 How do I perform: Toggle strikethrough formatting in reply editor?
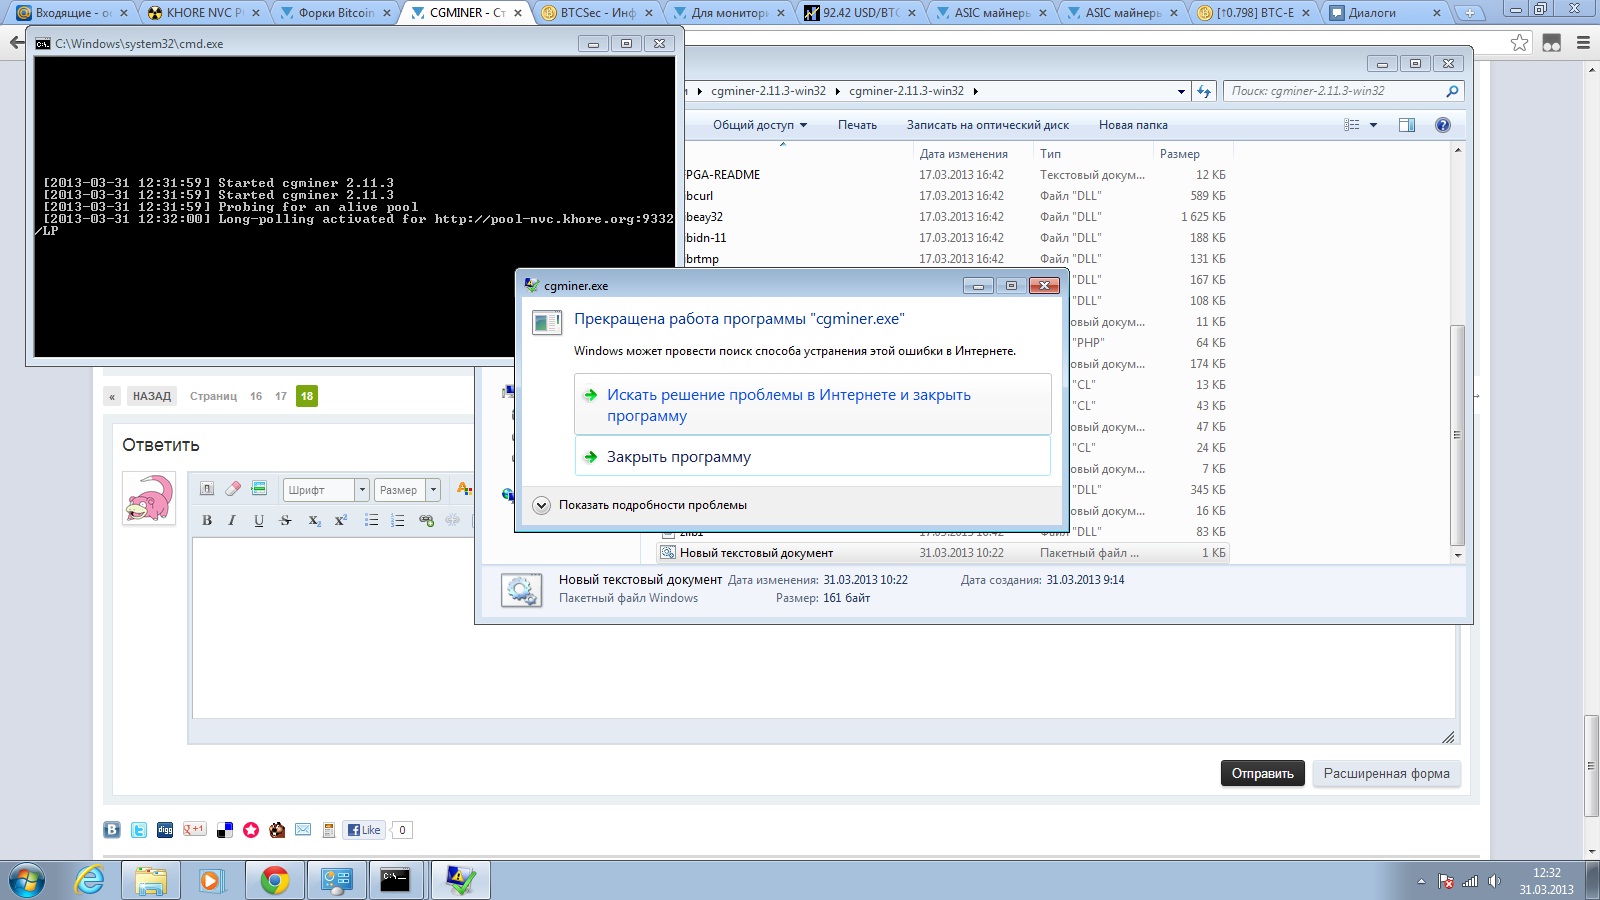tap(285, 520)
